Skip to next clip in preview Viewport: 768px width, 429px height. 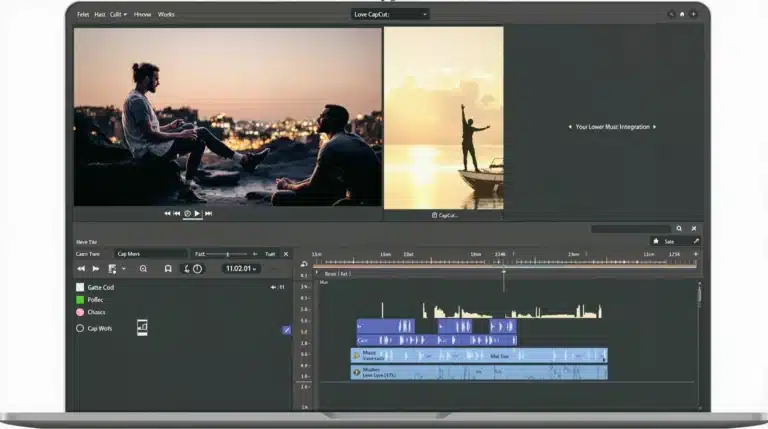[208, 214]
